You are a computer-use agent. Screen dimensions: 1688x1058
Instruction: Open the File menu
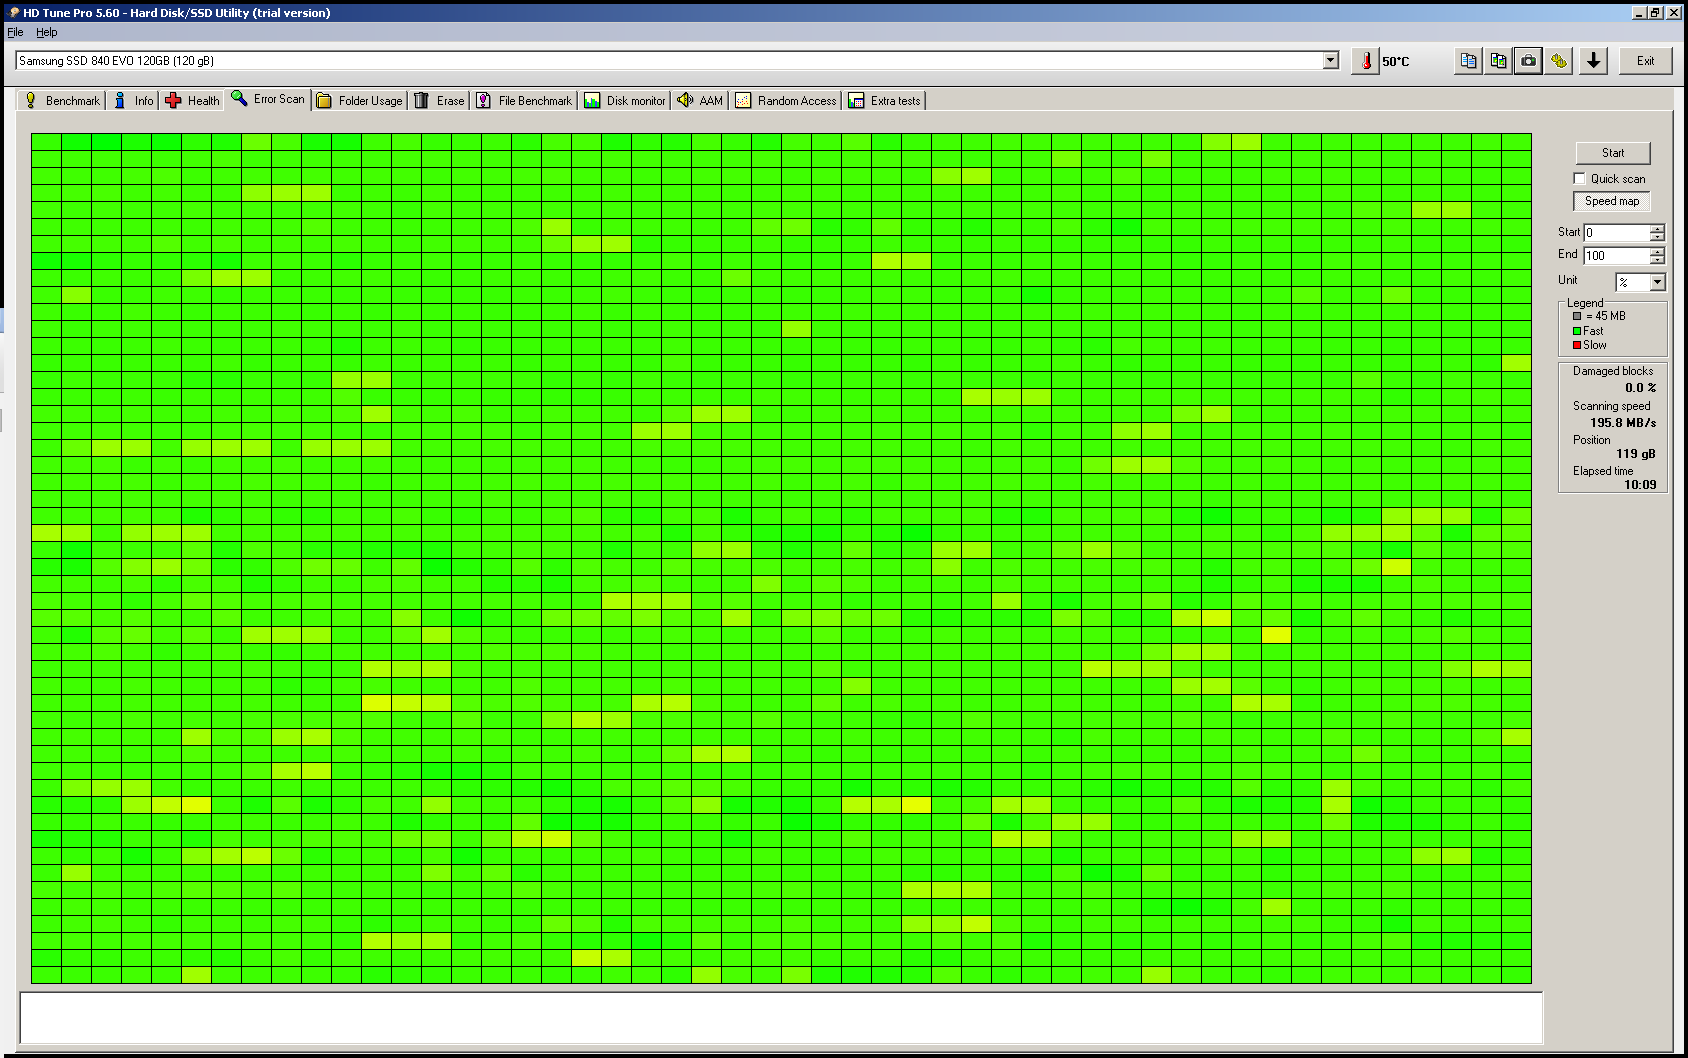(15, 32)
